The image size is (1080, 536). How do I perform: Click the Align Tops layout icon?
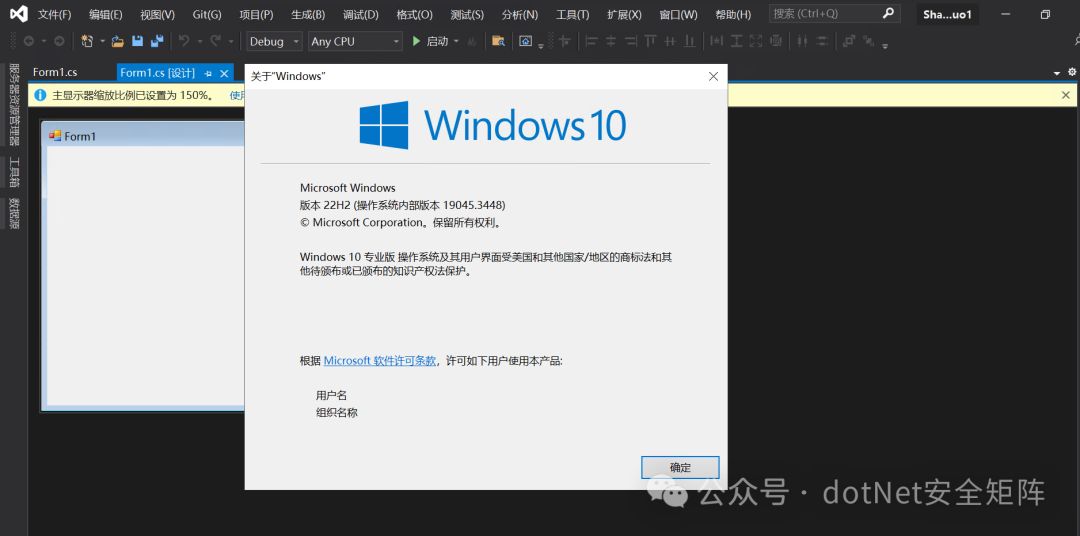(650, 41)
